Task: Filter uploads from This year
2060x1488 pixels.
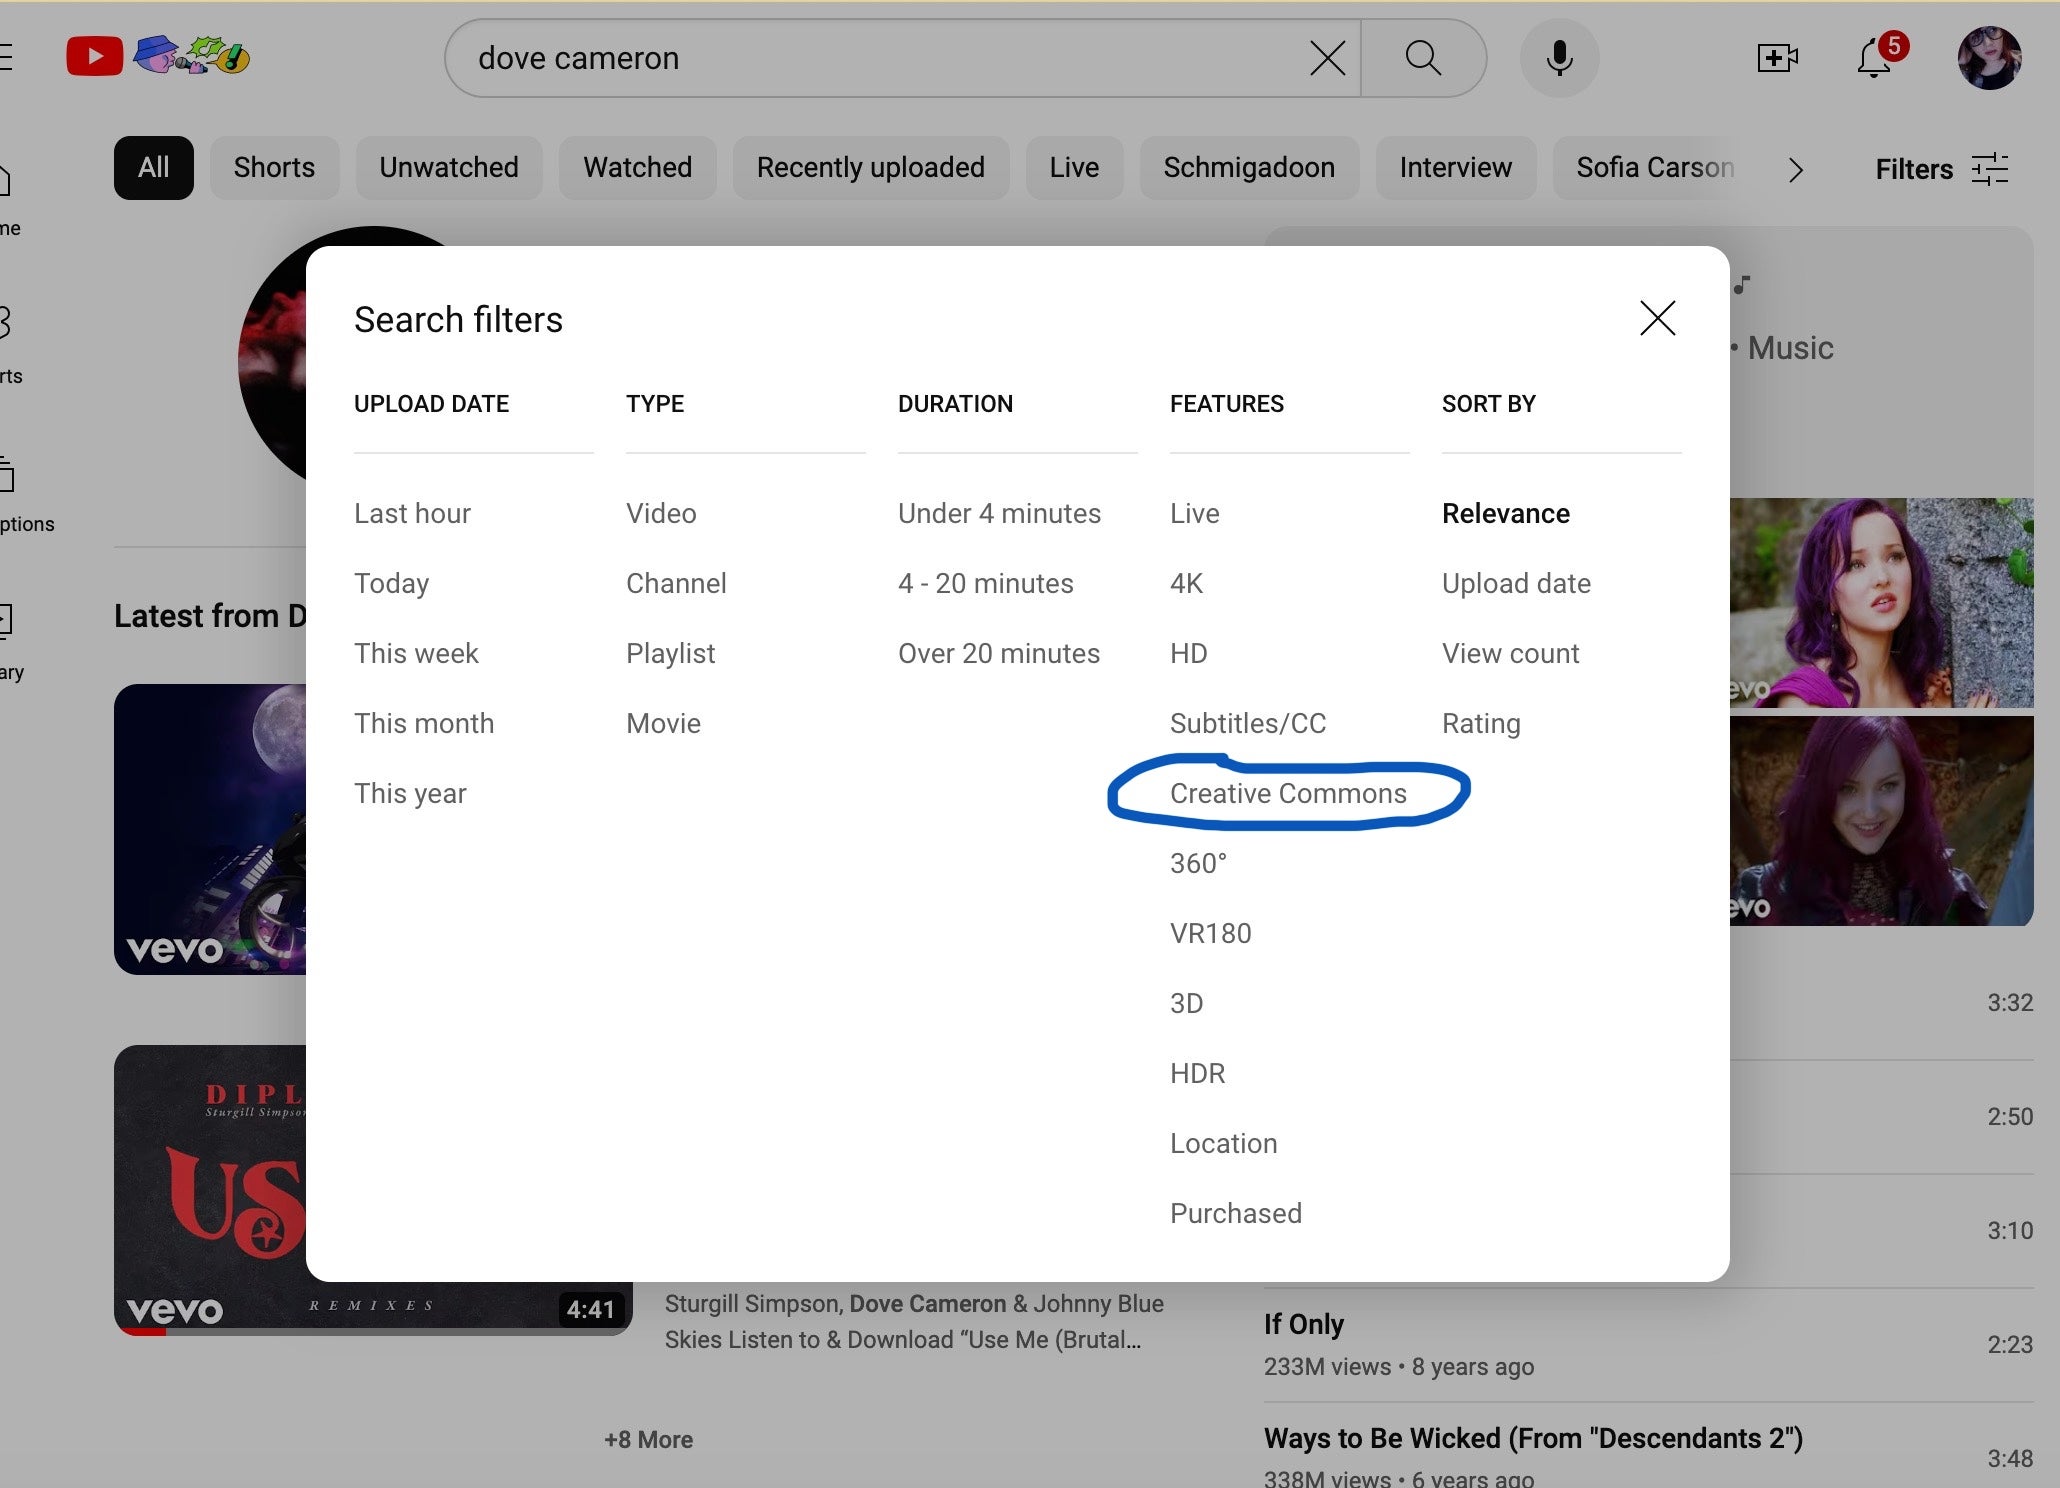Action: (x=410, y=793)
